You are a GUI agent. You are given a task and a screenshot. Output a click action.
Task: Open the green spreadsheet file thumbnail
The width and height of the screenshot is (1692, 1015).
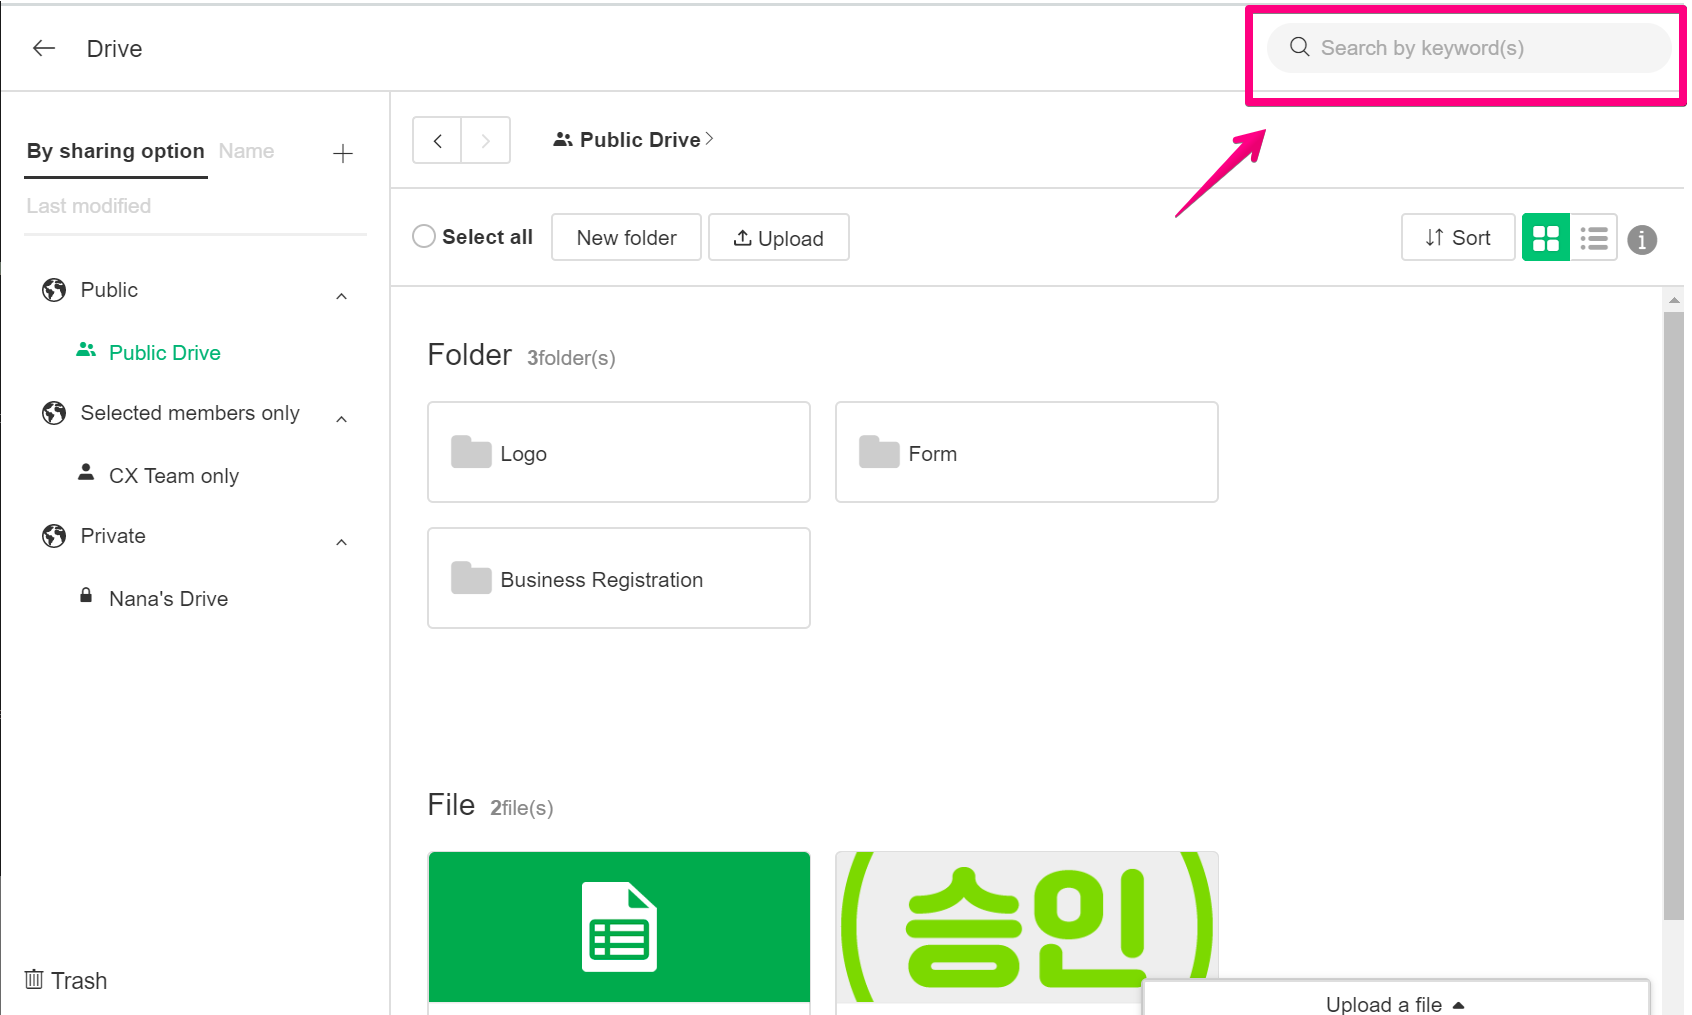point(619,927)
